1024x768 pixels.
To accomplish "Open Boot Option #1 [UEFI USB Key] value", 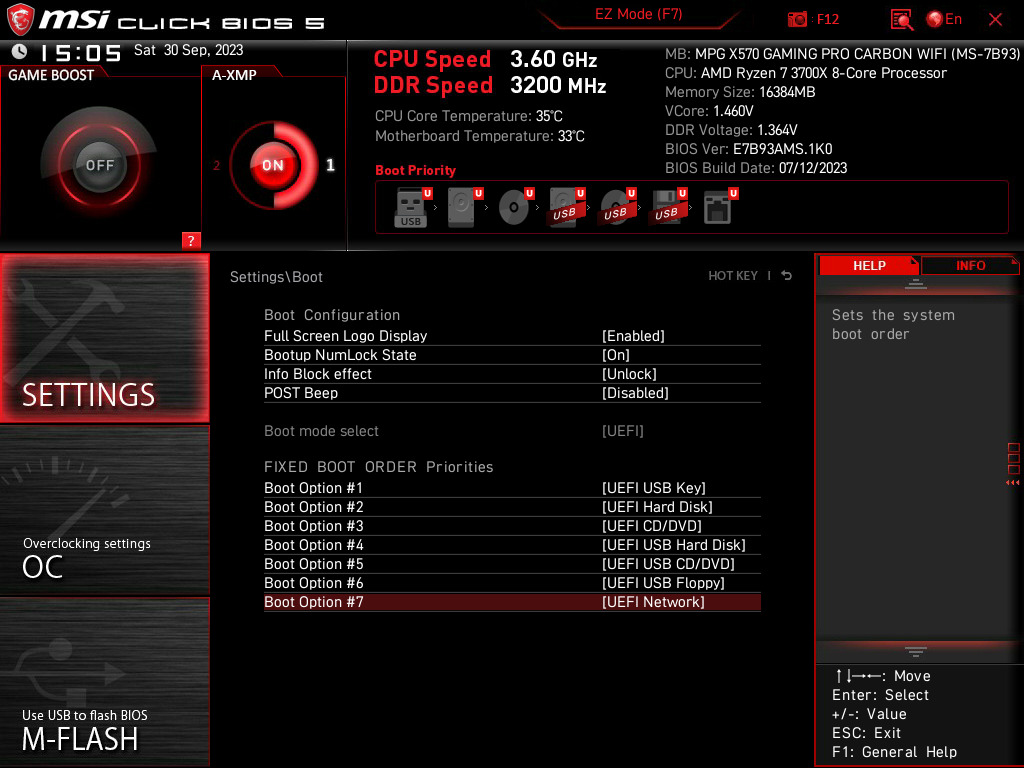I will 653,488.
